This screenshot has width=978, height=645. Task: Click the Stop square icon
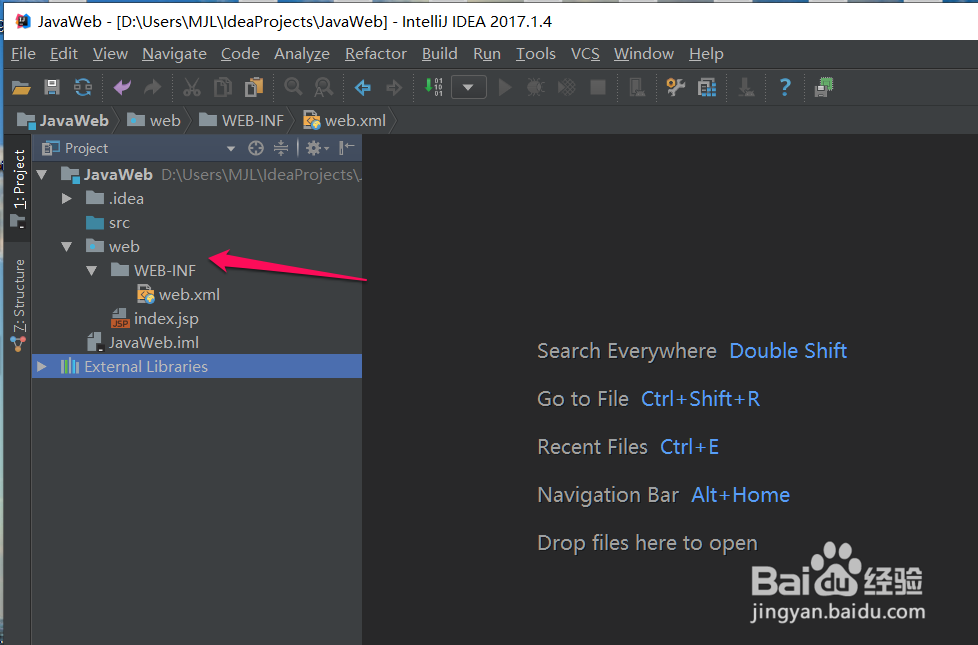tap(598, 87)
